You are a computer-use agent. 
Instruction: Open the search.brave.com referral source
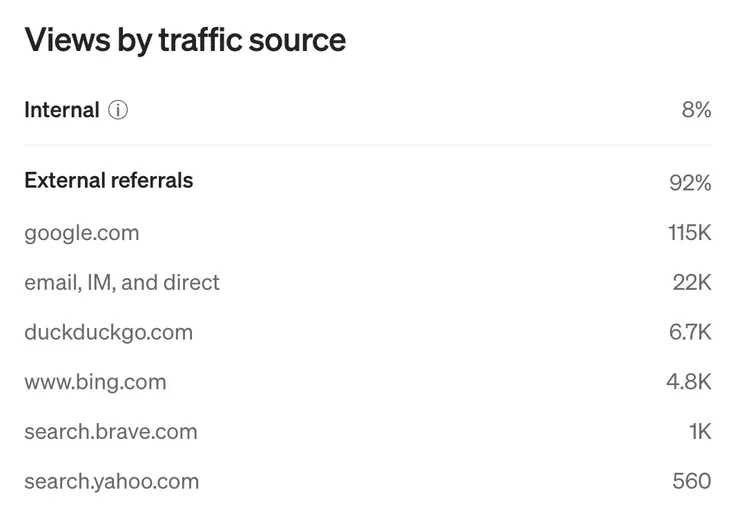coord(111,432)
